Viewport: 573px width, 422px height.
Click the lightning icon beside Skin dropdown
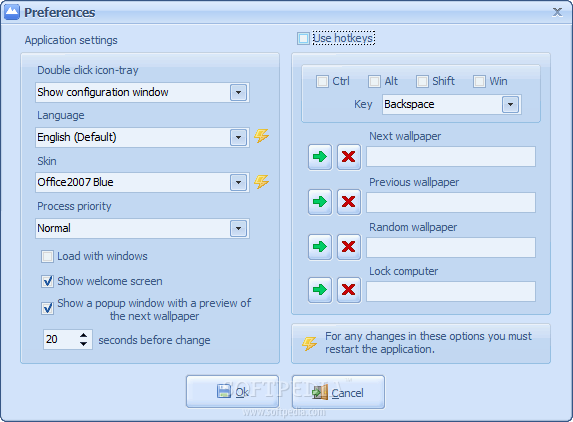coord(262,182)
